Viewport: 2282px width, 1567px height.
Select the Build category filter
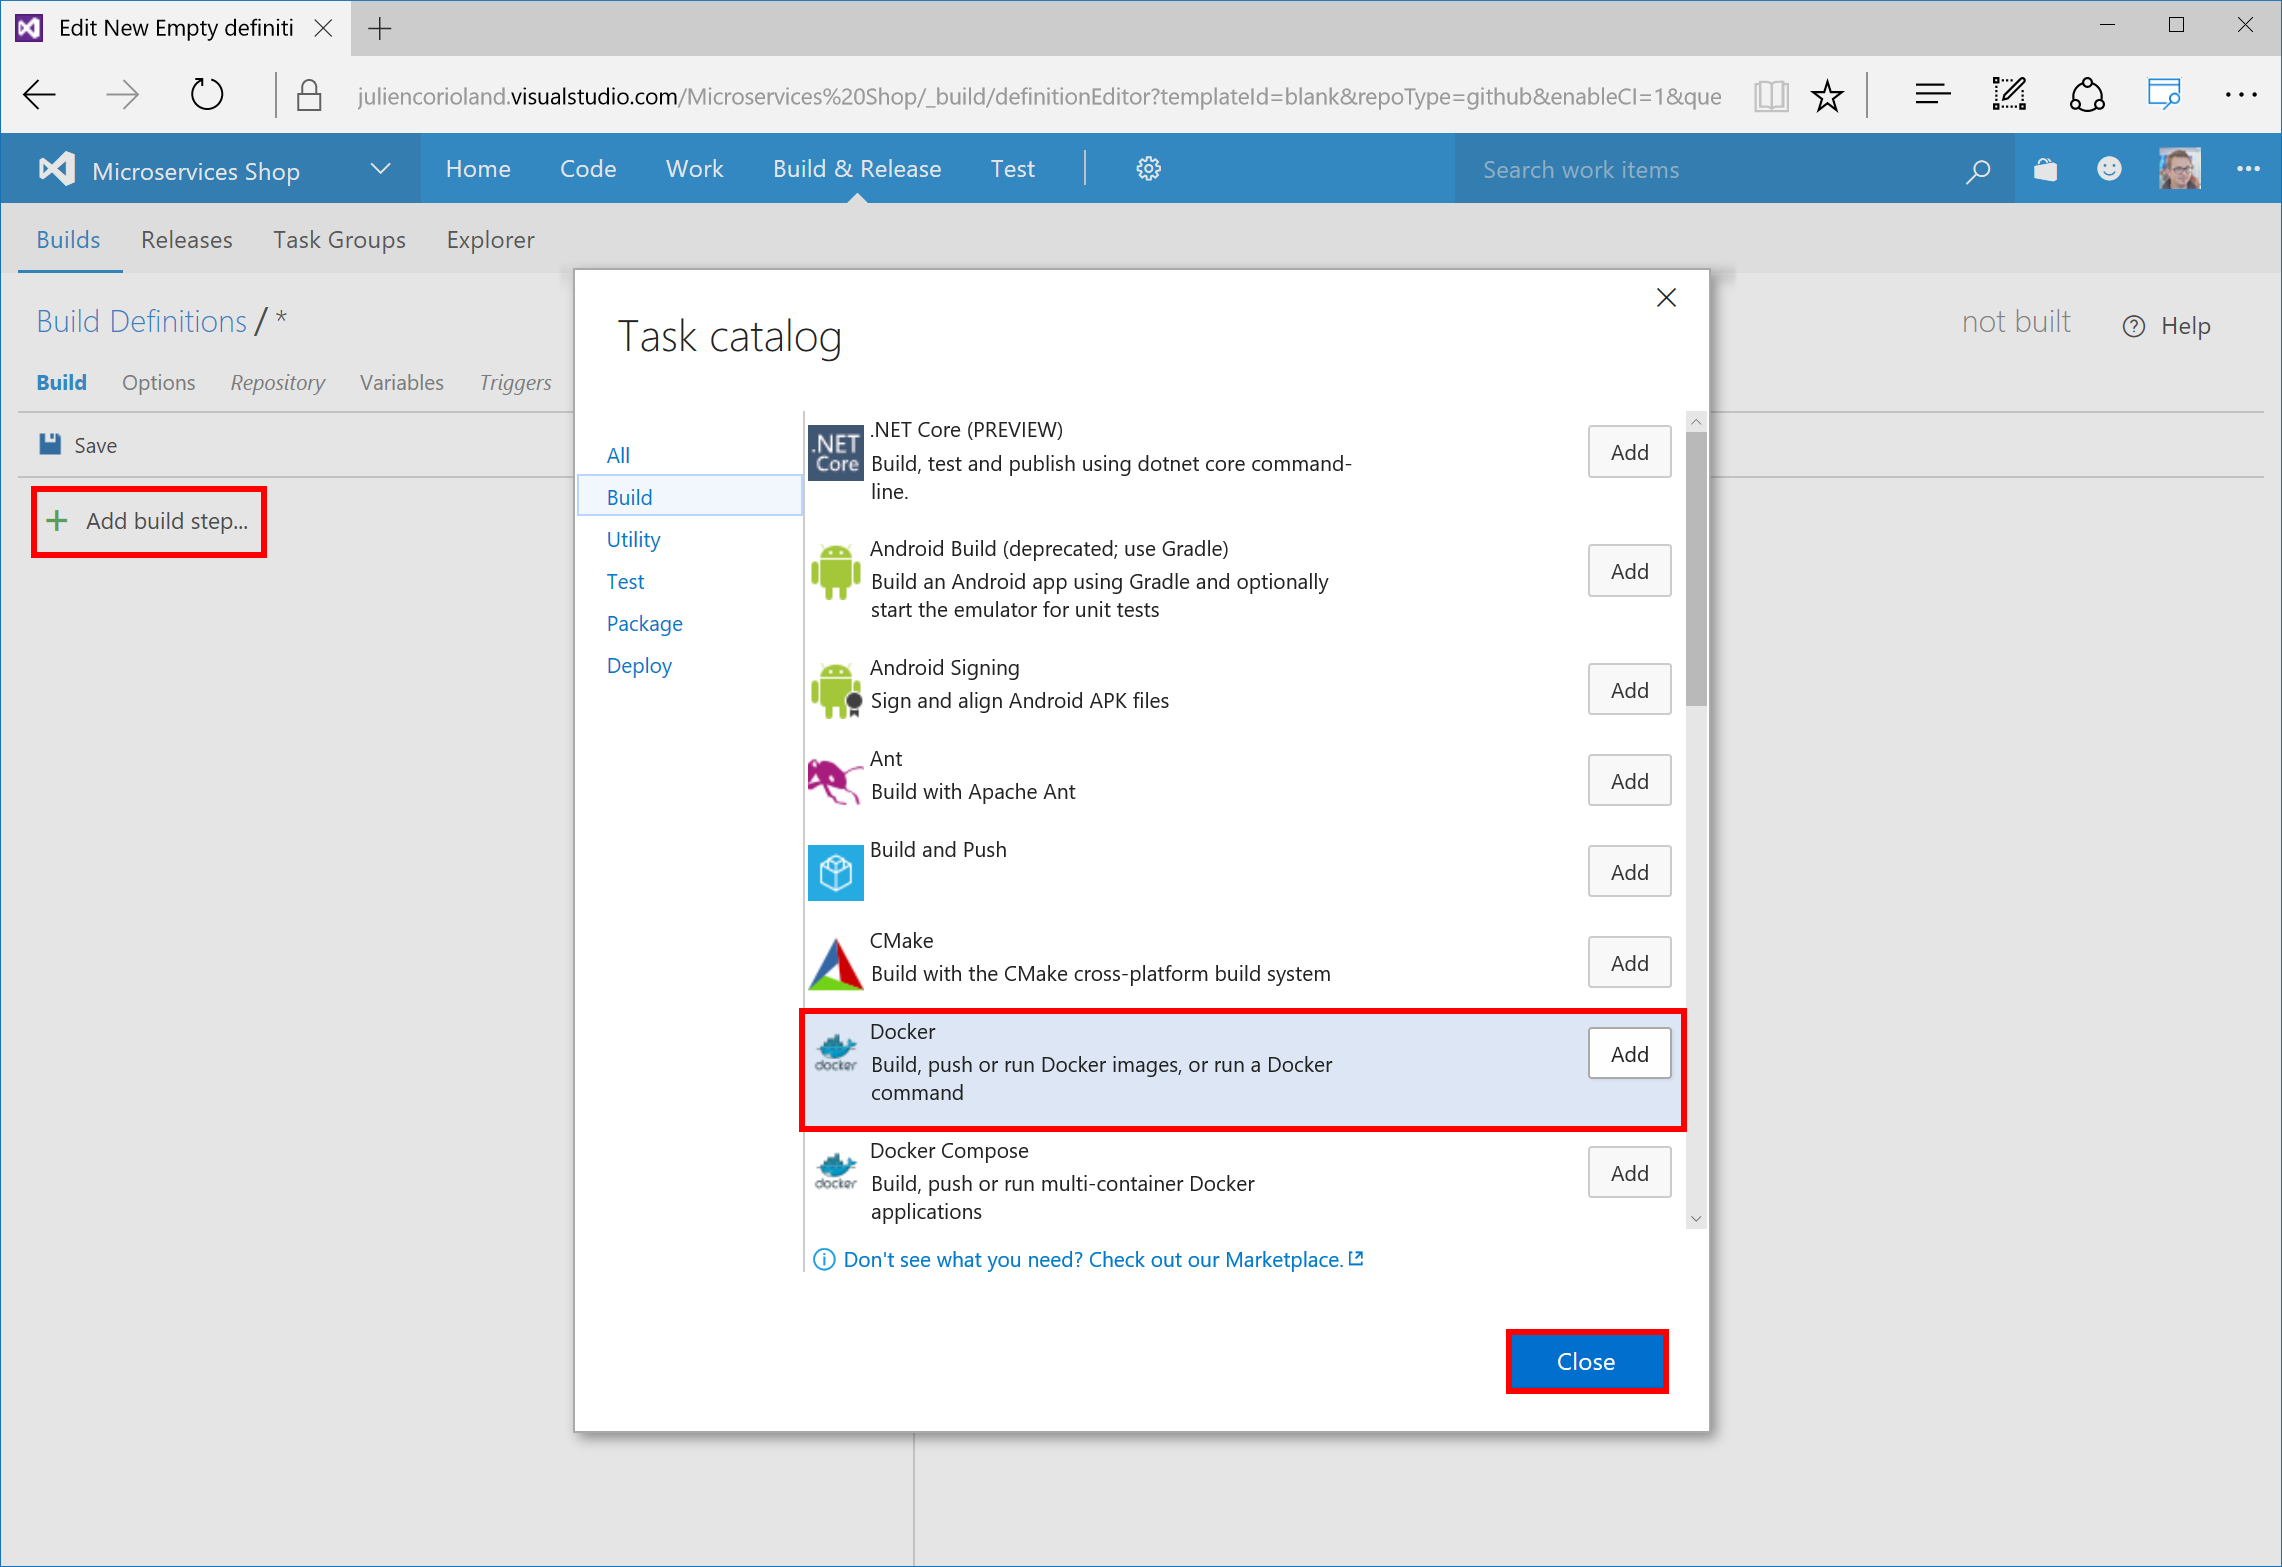coord(629,497)
